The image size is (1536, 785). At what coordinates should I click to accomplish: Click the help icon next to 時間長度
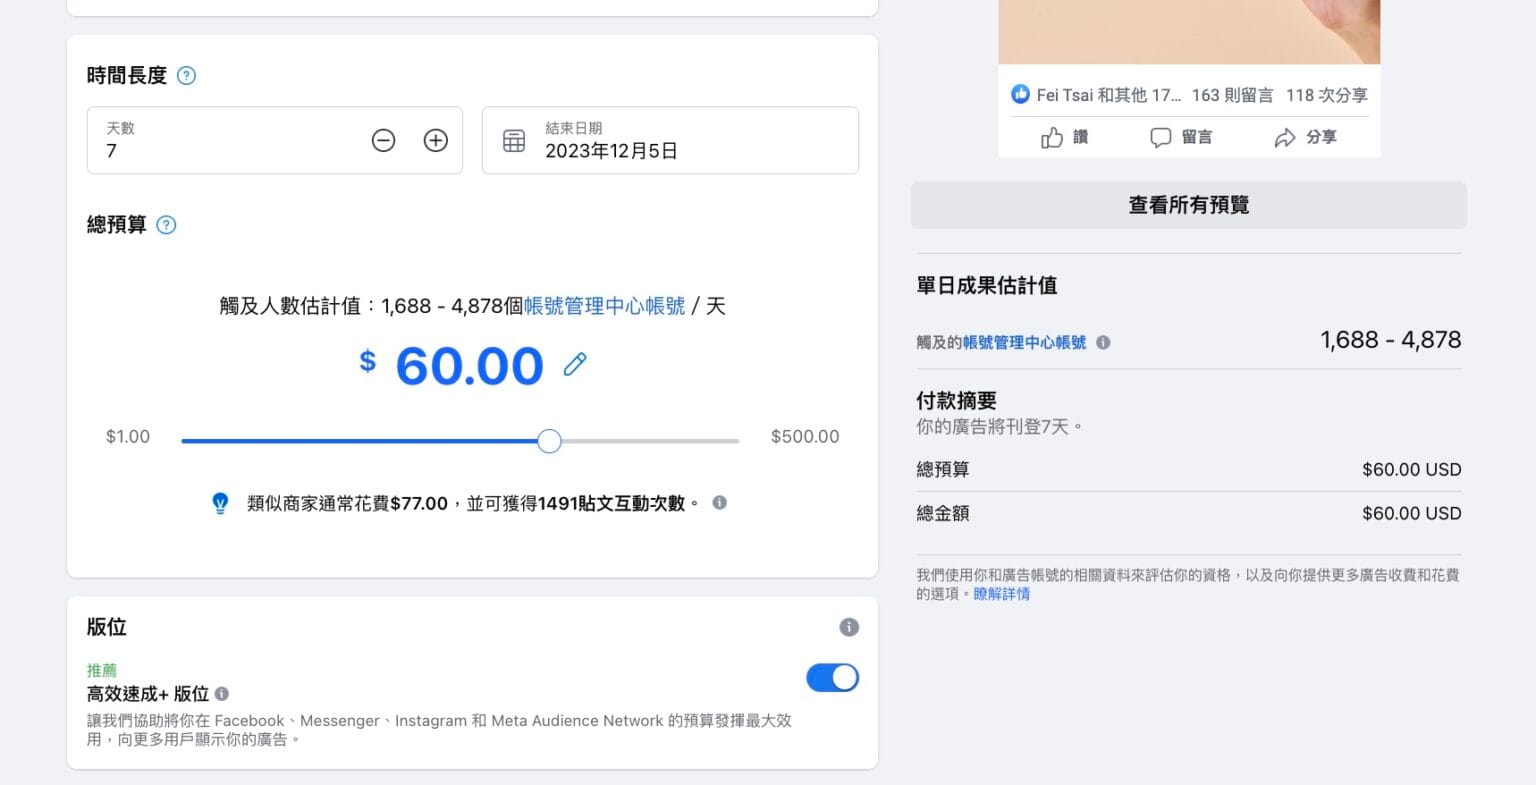pyautogui.click(x=186, y=75)
